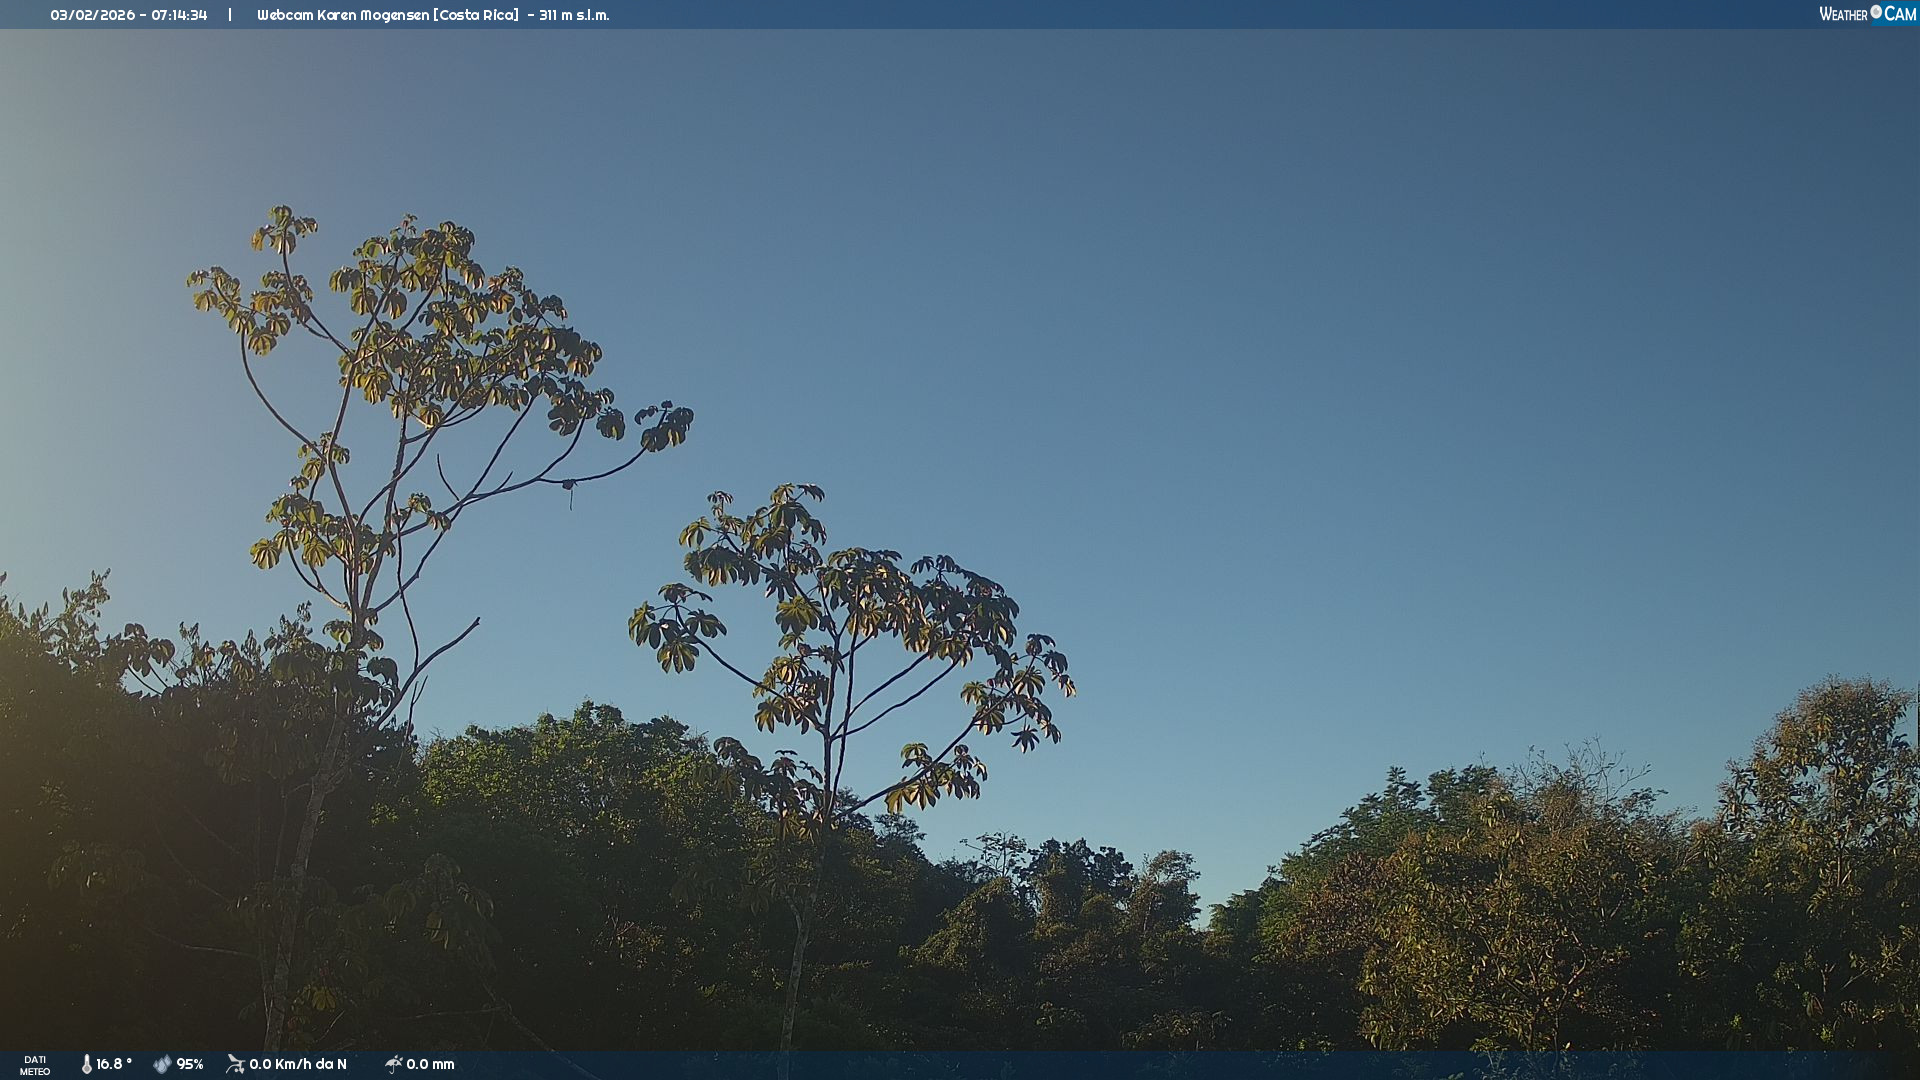Viewport: 1920px width, 1080px height.
Task: Click the humidity water drops icon
Action: click(162, 1064)
